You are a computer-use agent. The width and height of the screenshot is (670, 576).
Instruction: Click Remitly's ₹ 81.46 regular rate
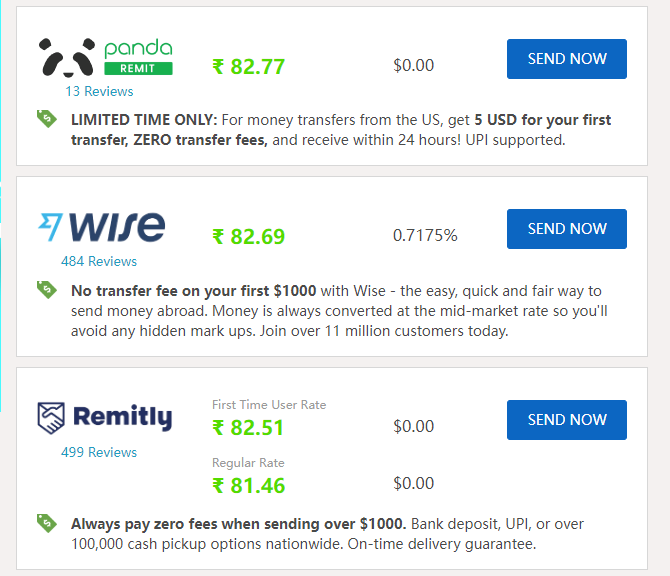pos(248,485)
